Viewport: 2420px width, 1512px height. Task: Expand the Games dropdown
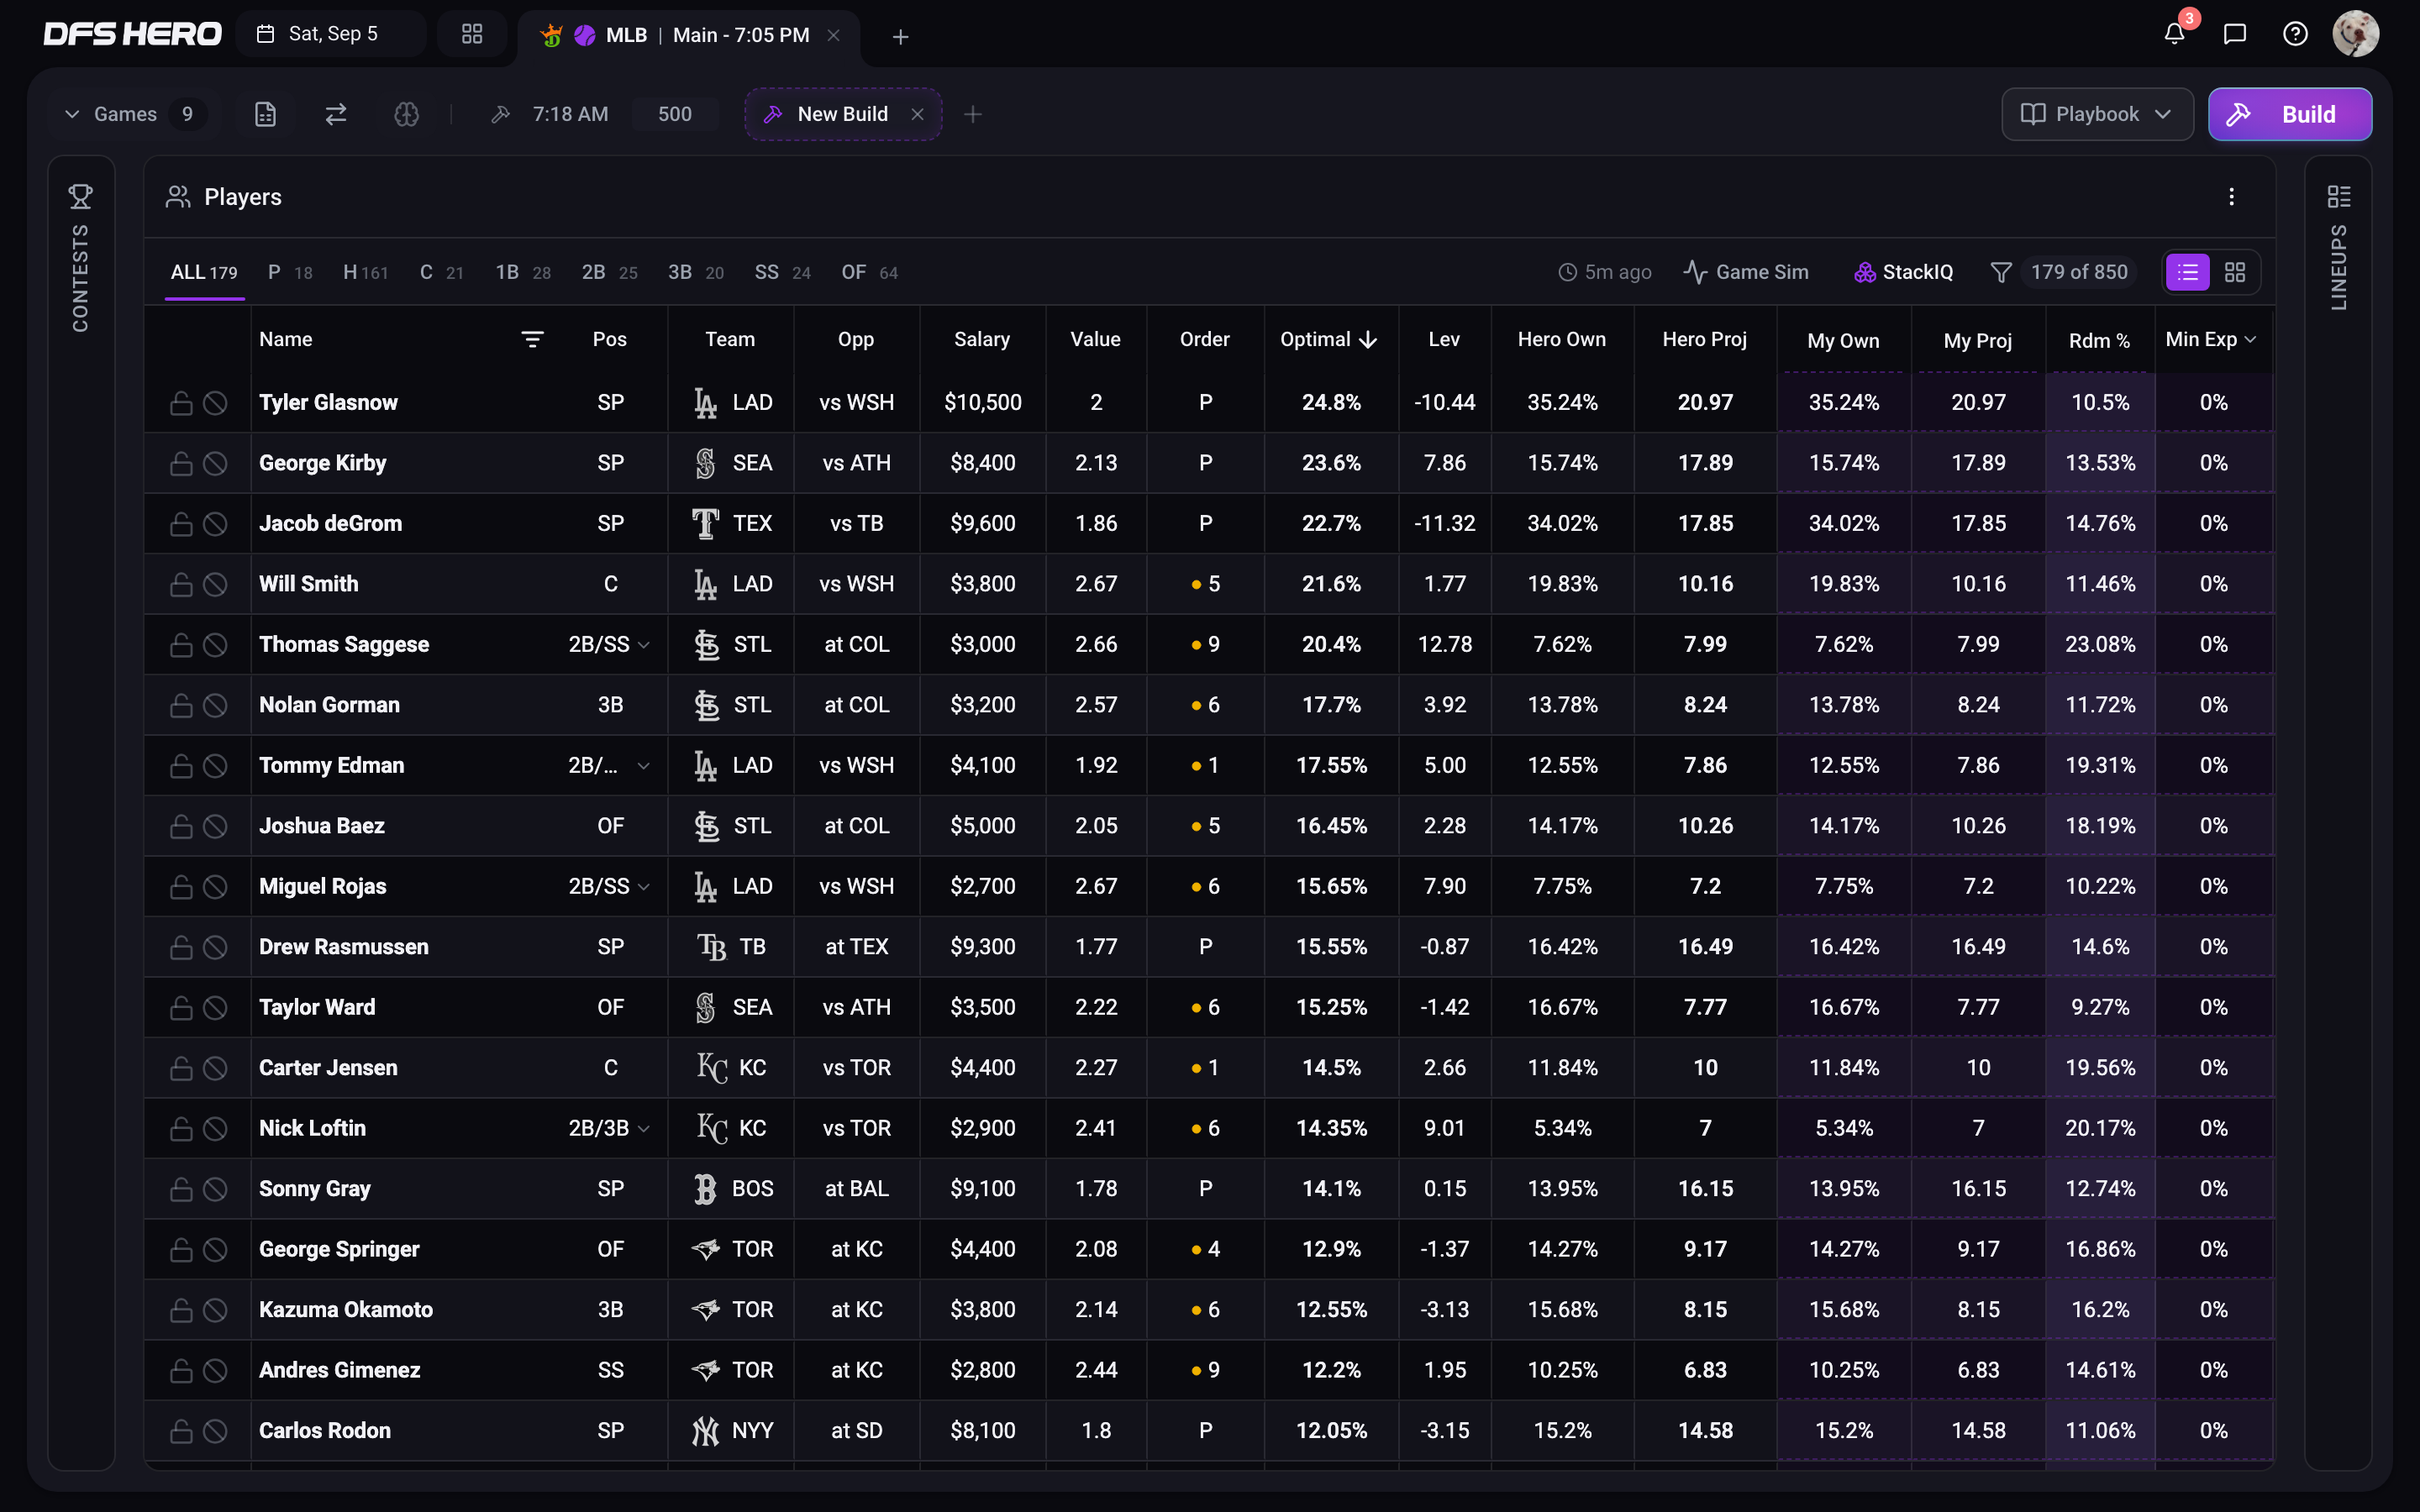click(133, 114)
